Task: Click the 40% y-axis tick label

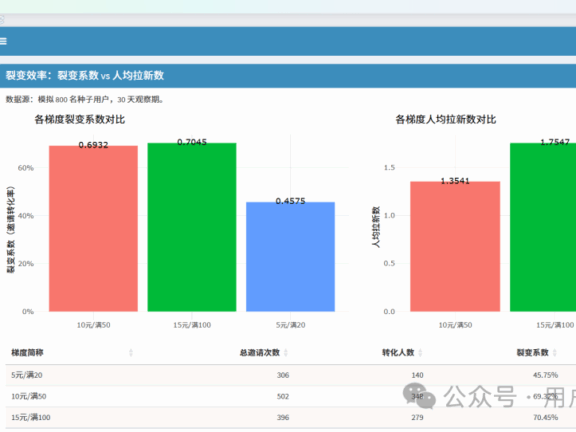Action: pyautogui.click(x=26, y=216)
